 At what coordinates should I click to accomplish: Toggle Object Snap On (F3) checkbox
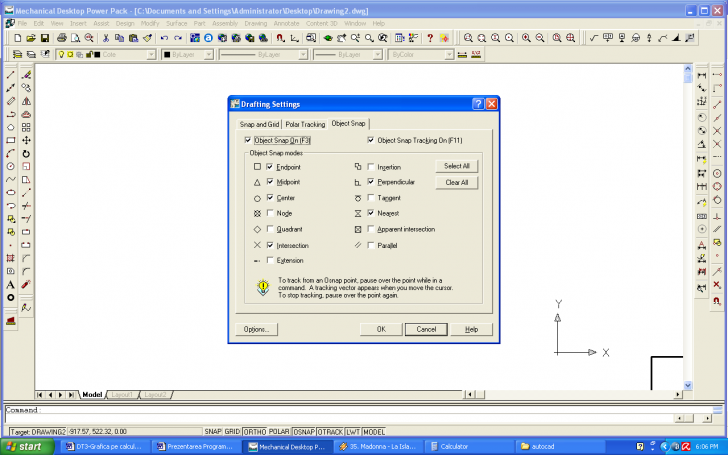pyautogui.click(x=248, y=140)
